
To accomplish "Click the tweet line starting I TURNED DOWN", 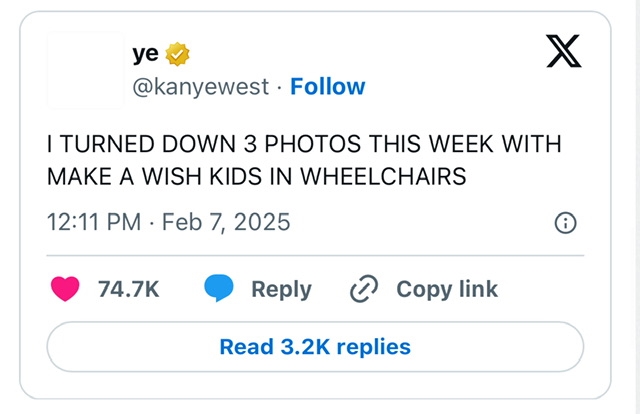I will (304, 144).
